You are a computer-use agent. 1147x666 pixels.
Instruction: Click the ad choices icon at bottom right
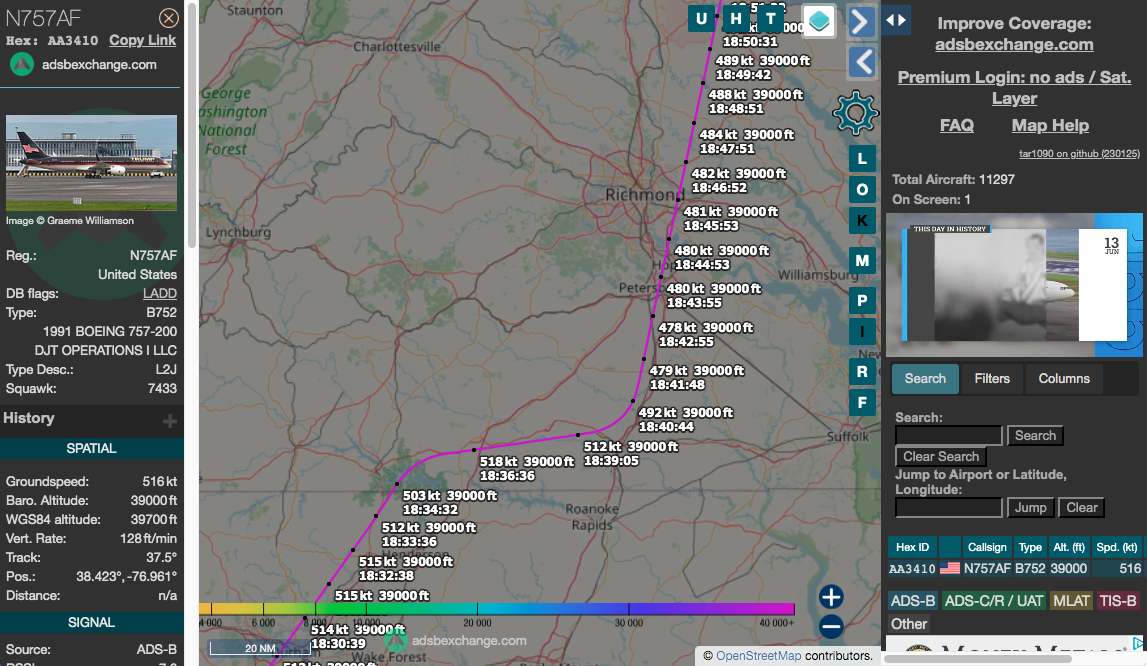click(x=1138, y=643)
